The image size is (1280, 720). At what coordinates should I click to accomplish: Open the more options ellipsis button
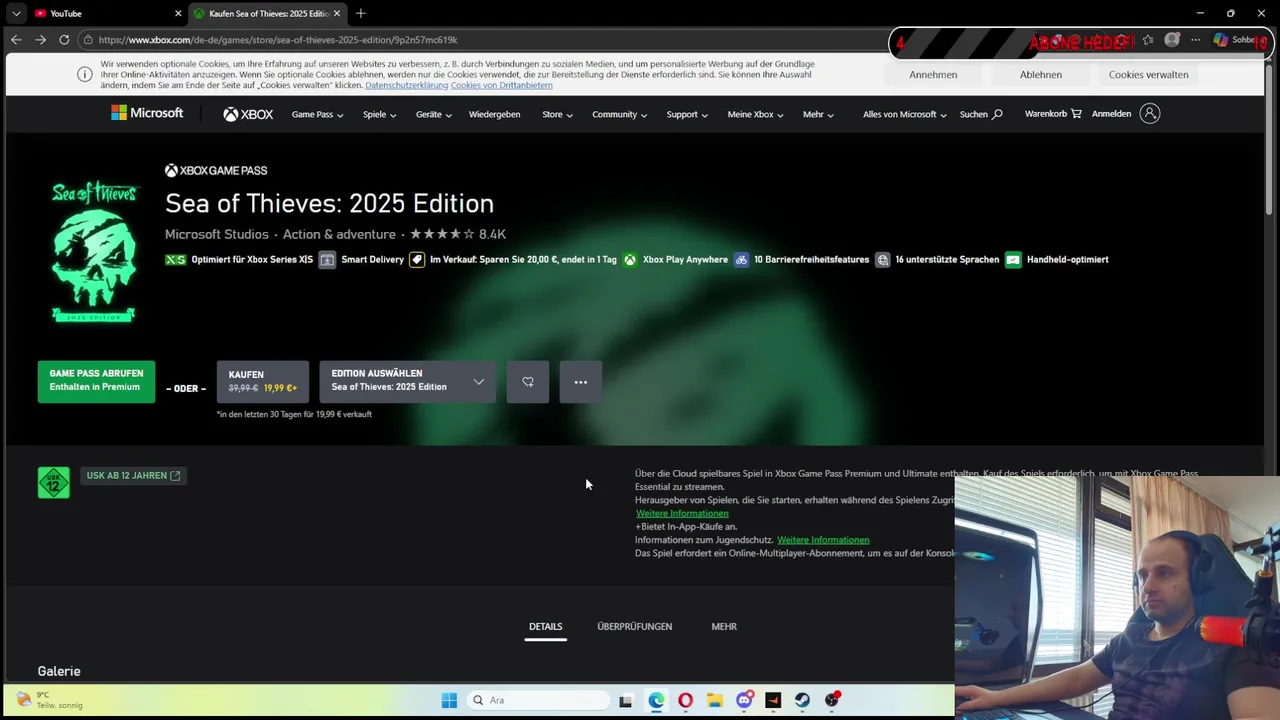coord(581,382)
